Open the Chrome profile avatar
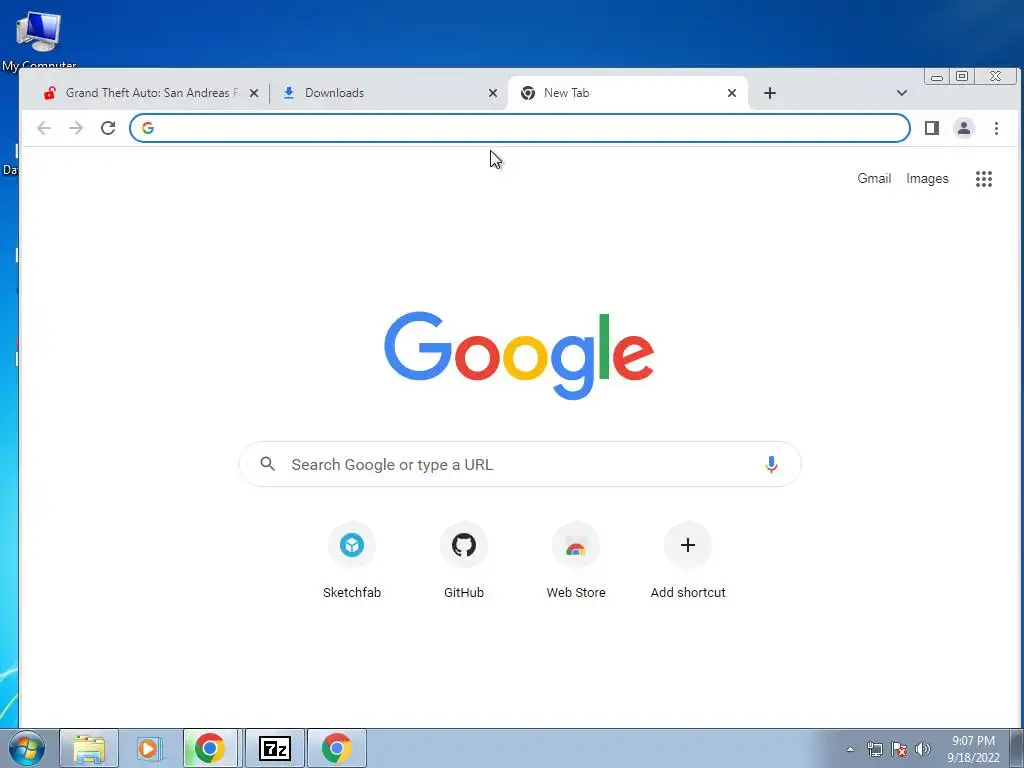This screenshot has width=1024, height=768. (964, 128)
